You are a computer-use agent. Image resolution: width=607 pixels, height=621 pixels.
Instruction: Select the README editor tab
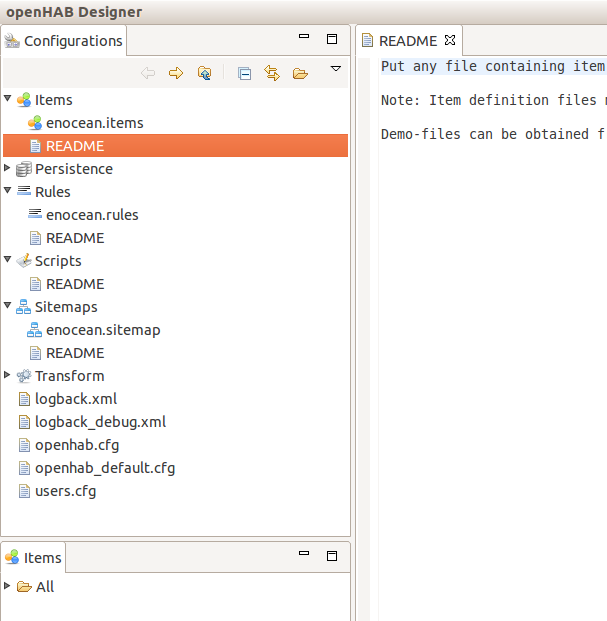[408, 41]
